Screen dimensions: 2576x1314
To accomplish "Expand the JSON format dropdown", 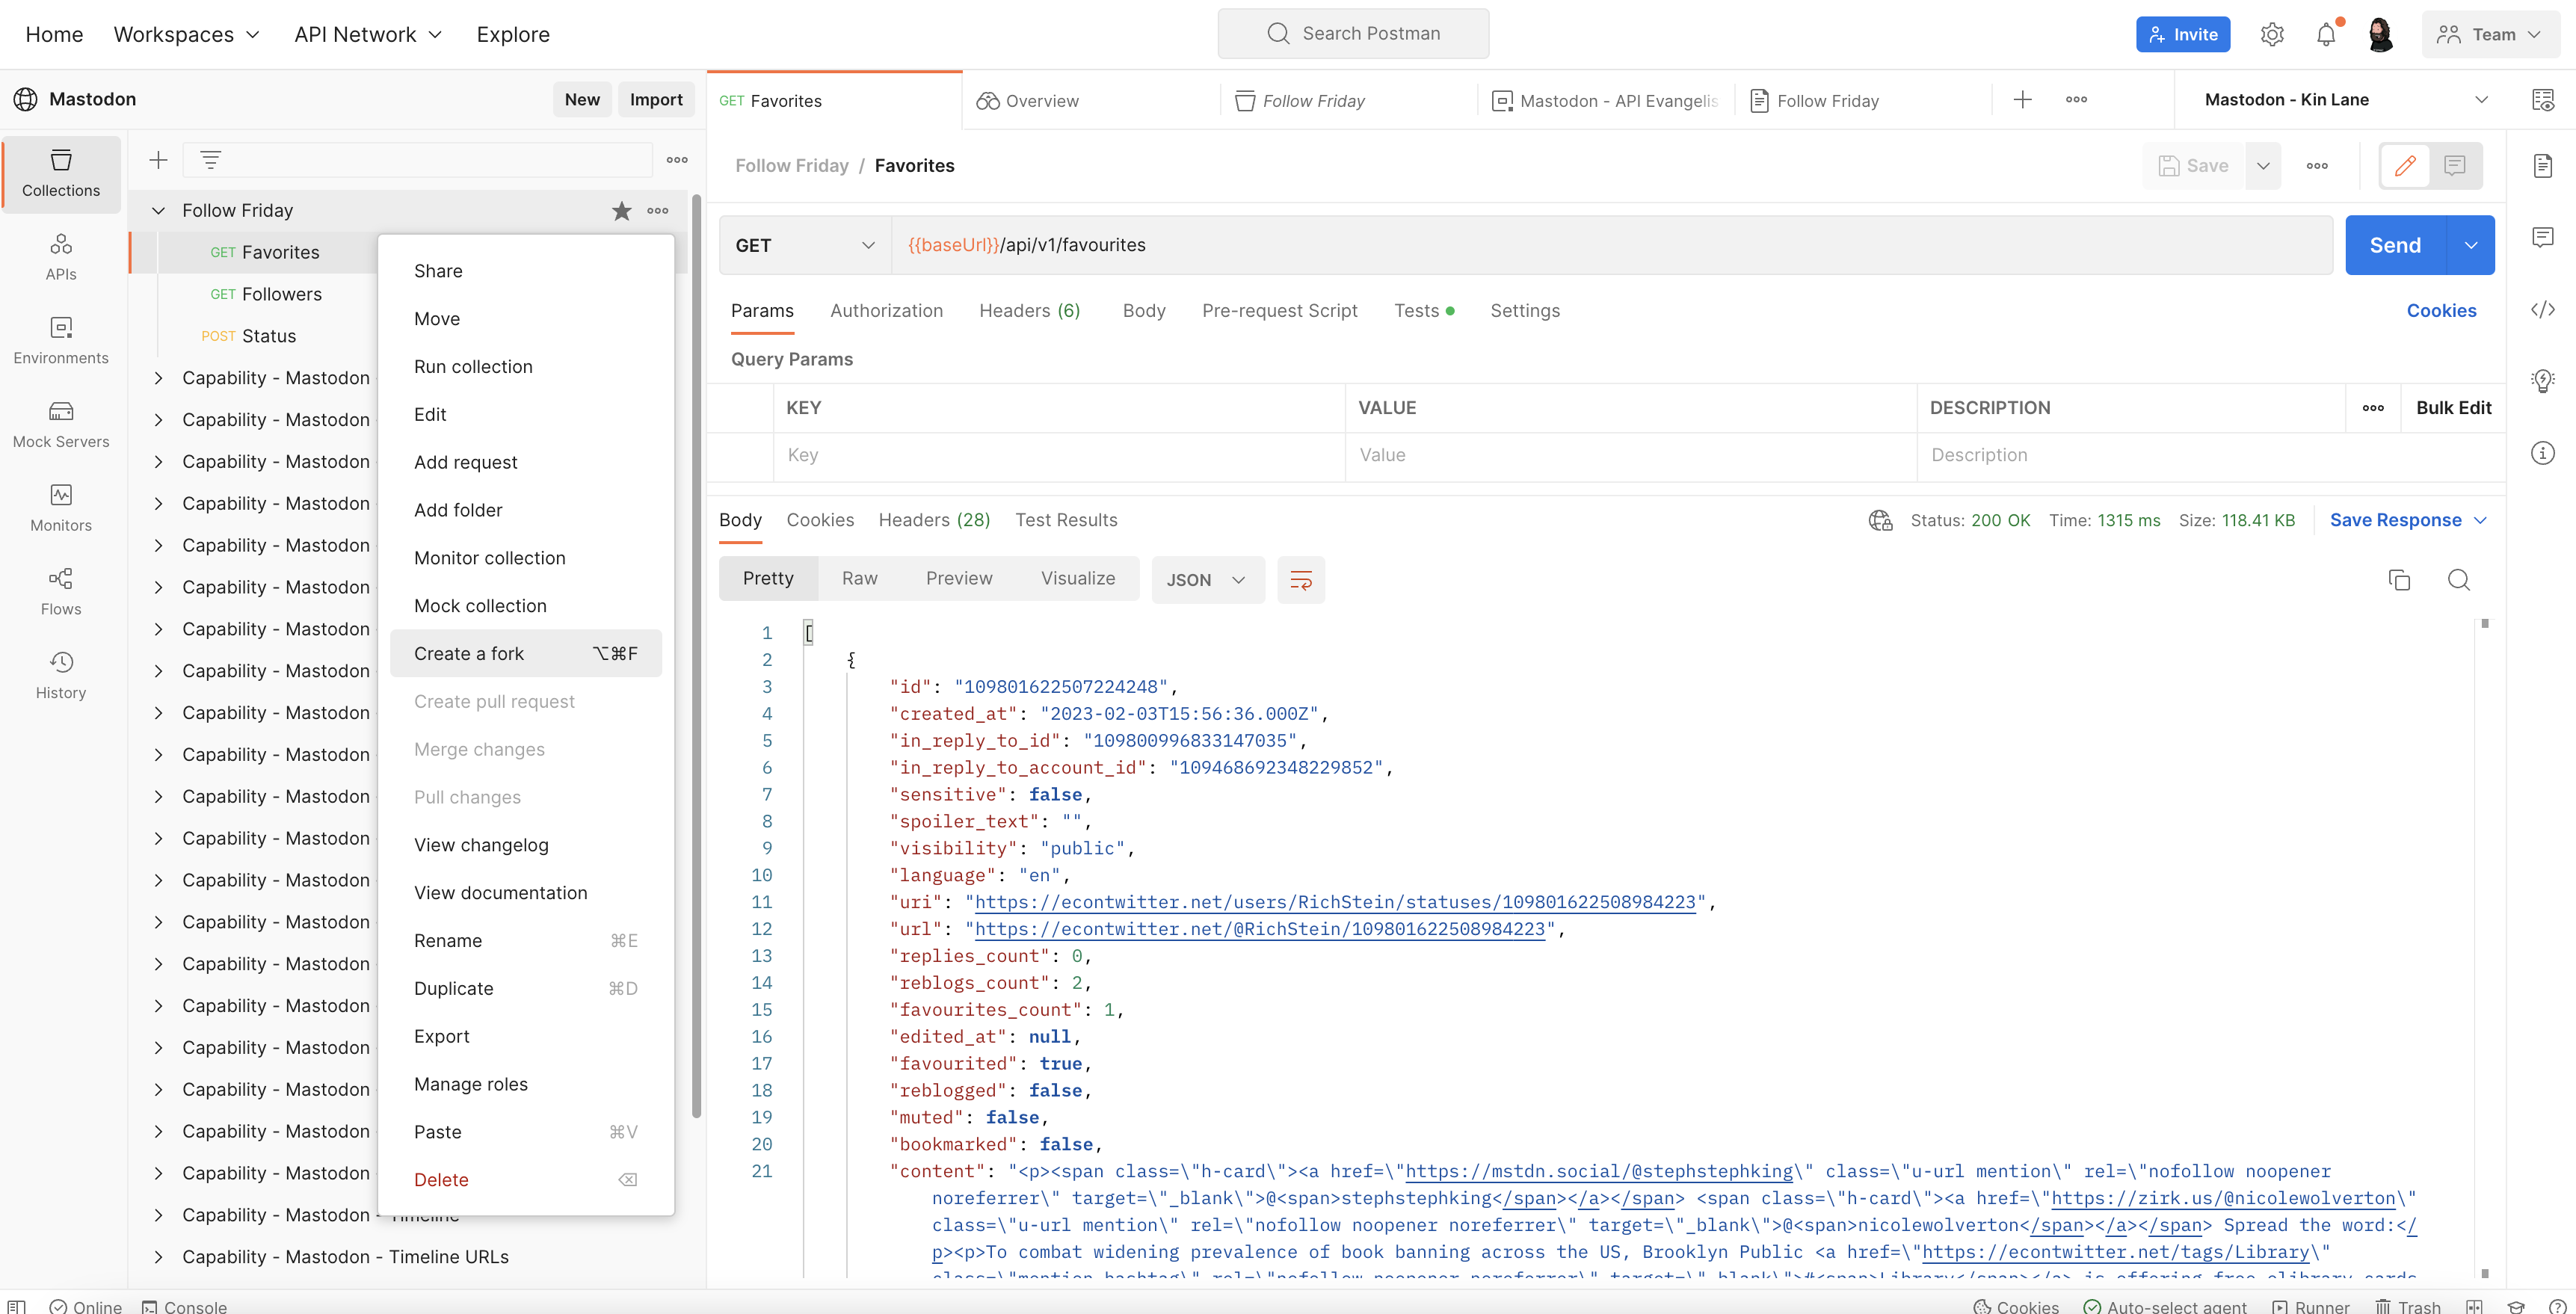I will 1208,580.
